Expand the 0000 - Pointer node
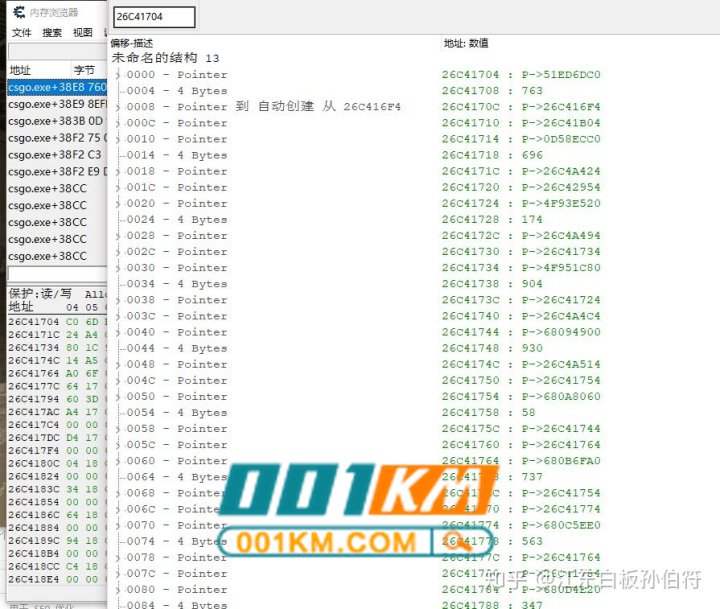This screenshot has height=609, width=720. [x=118, y=75]
